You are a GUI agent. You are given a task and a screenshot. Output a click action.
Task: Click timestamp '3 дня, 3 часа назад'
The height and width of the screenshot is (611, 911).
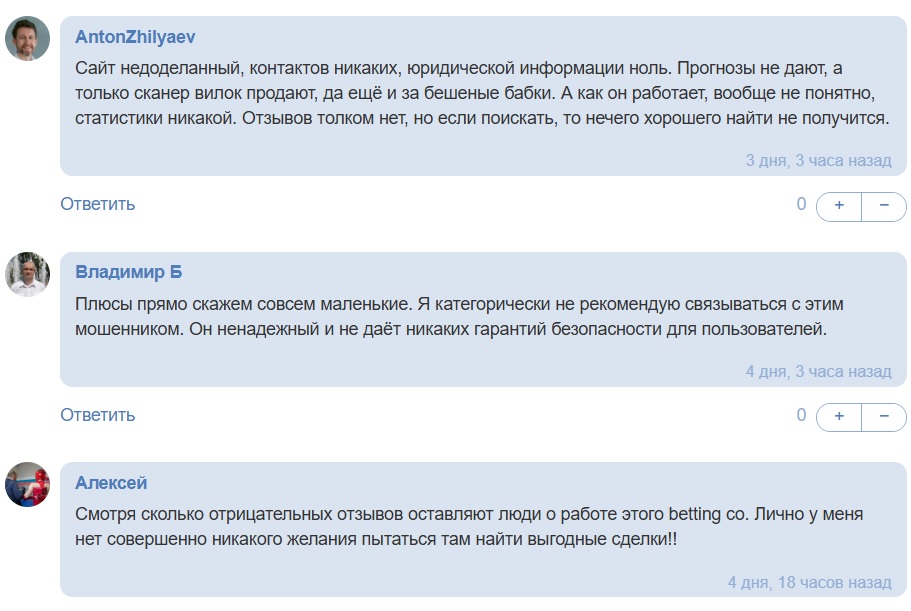click(x=818, y=160)
